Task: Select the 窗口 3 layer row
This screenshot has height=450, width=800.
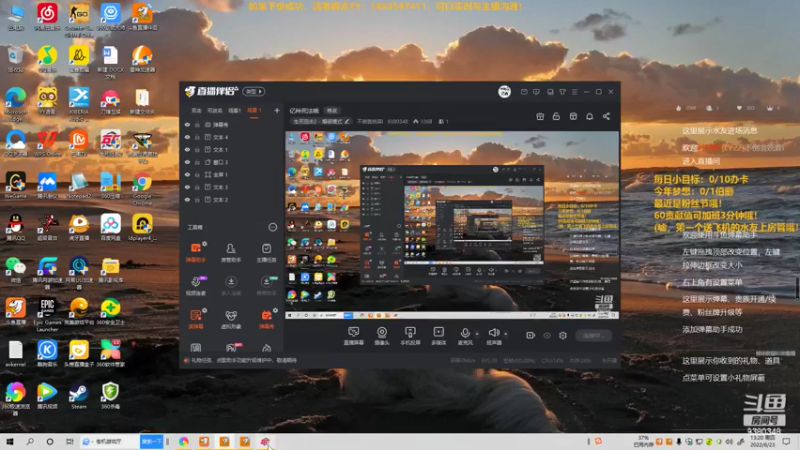Action: click(232, 162)
